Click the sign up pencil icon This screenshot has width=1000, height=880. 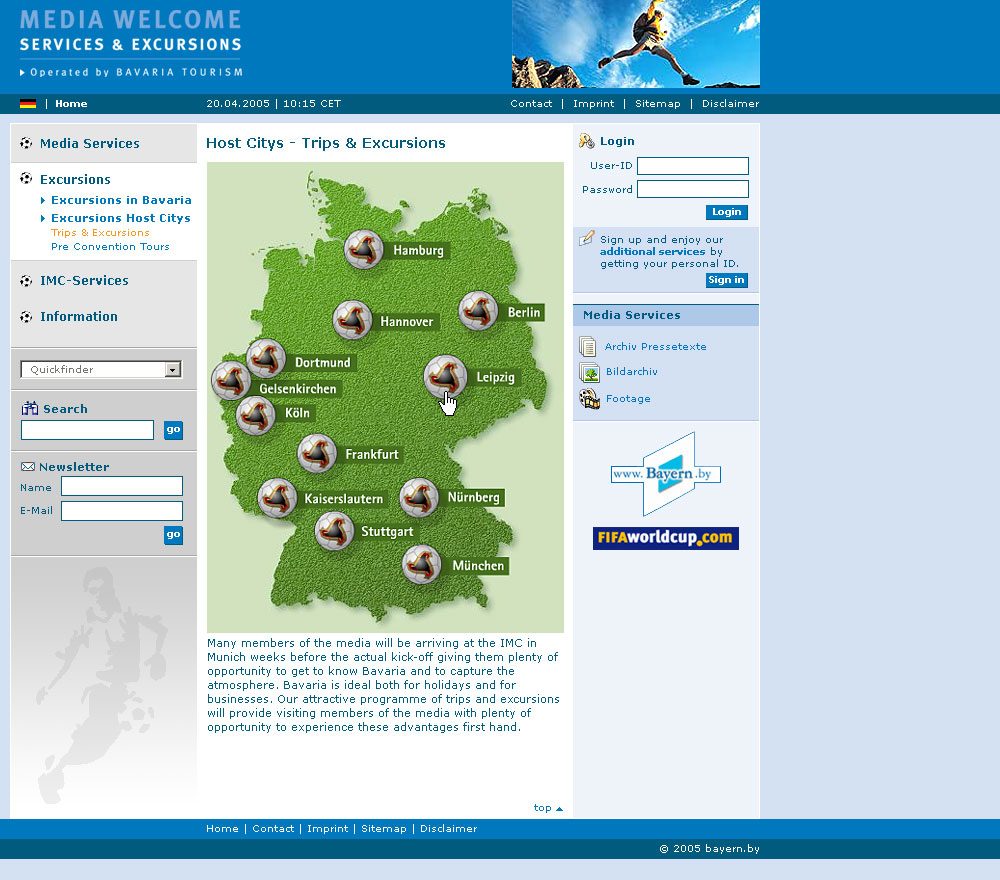(x=588, y=238)
